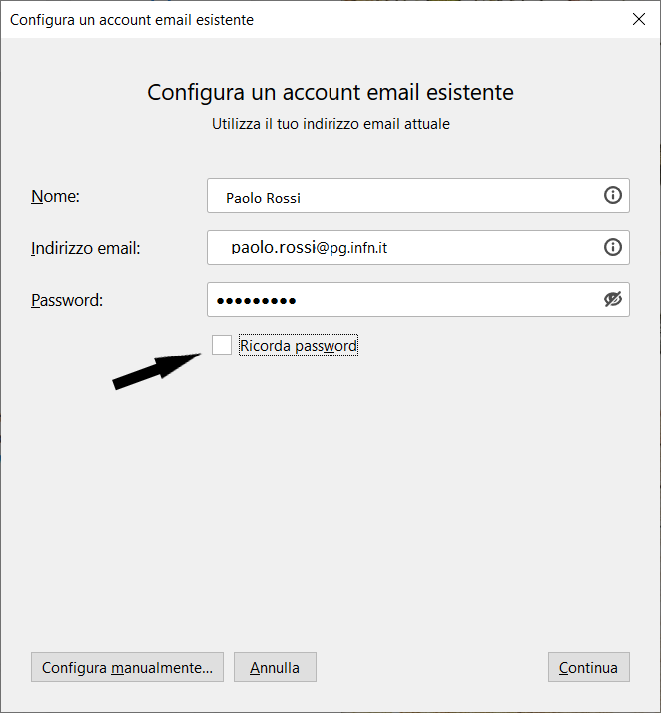The width and height of the screenshot is (661, 713).
Task: Click the info icon in email address field
Action: point(612,247)
